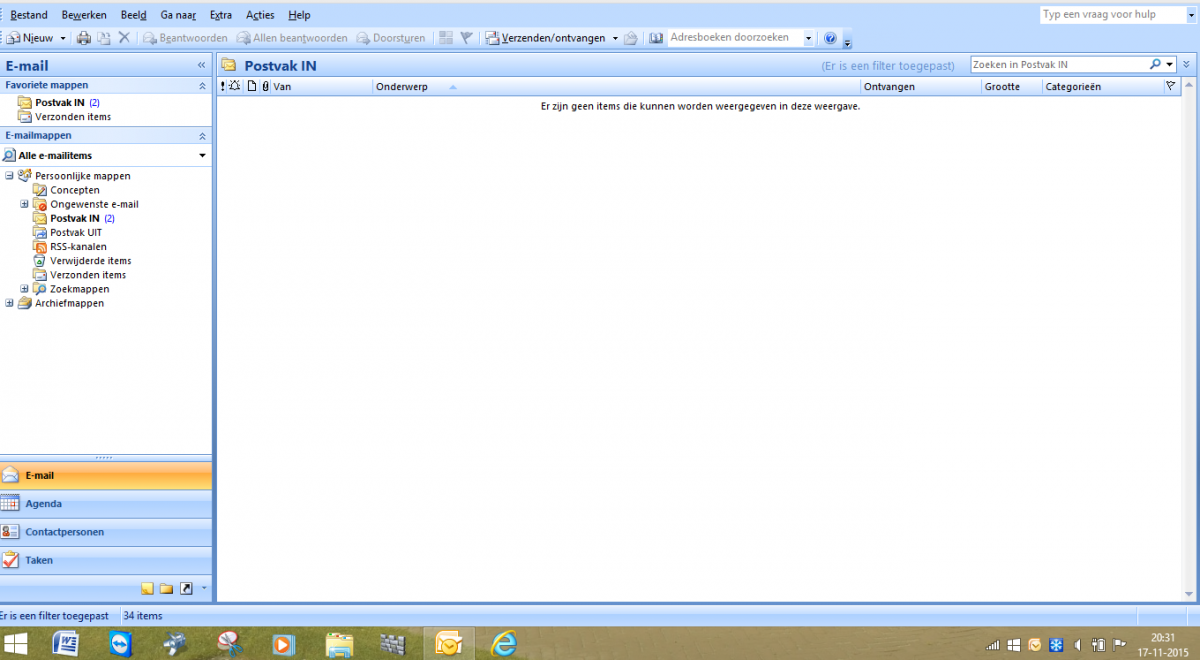Collapse the Persoonlijke mappen tree node

pyautogui.click(x=9, y=176)
